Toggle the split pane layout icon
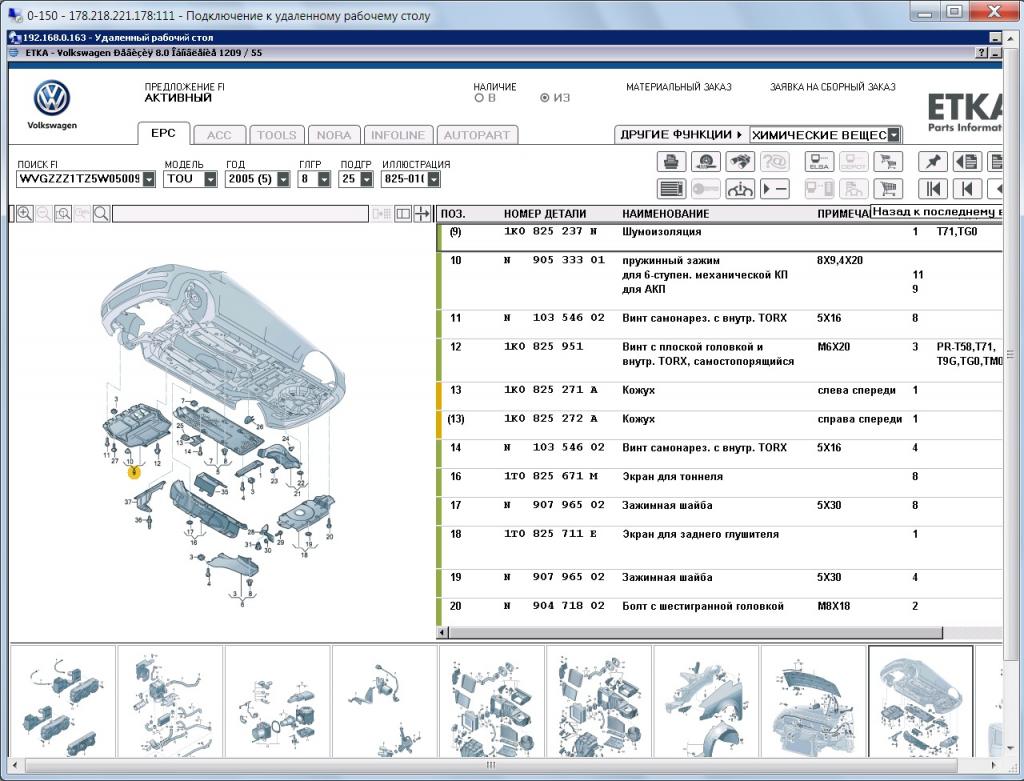This screenshot has height=781, width=1024. coord(403,214)
